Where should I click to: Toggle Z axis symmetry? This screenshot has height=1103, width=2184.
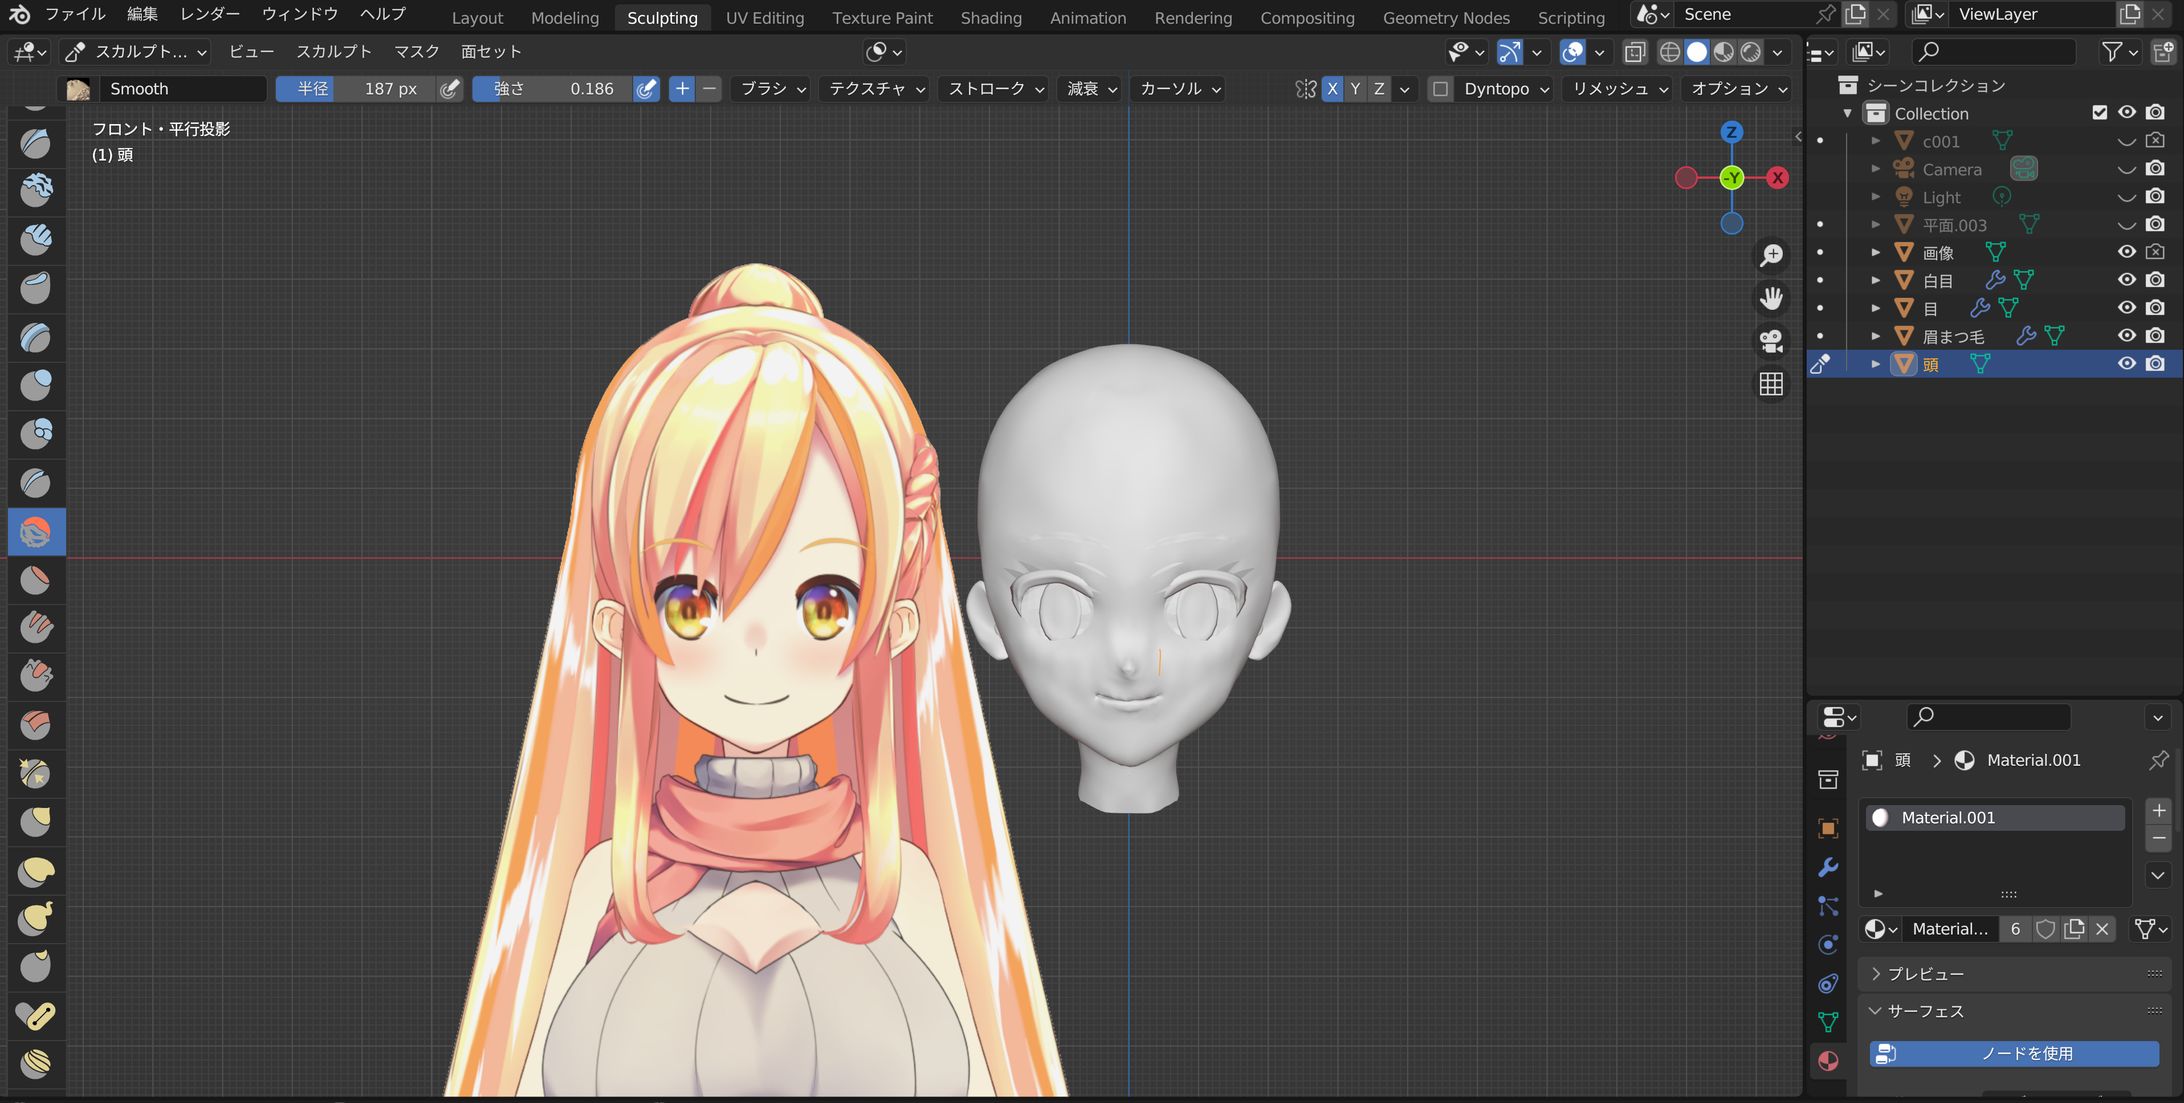tap(1379, 89)
